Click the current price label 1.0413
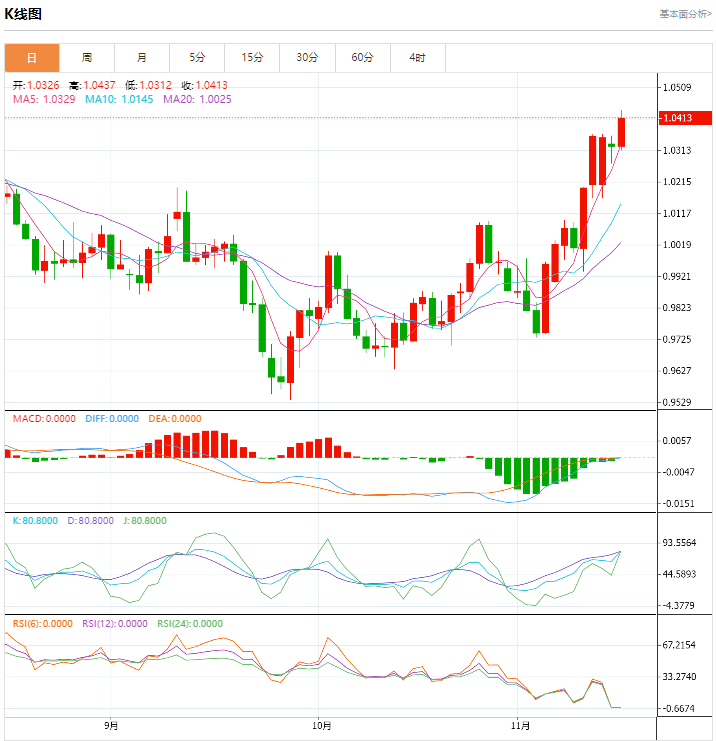 tap(685, 118)
